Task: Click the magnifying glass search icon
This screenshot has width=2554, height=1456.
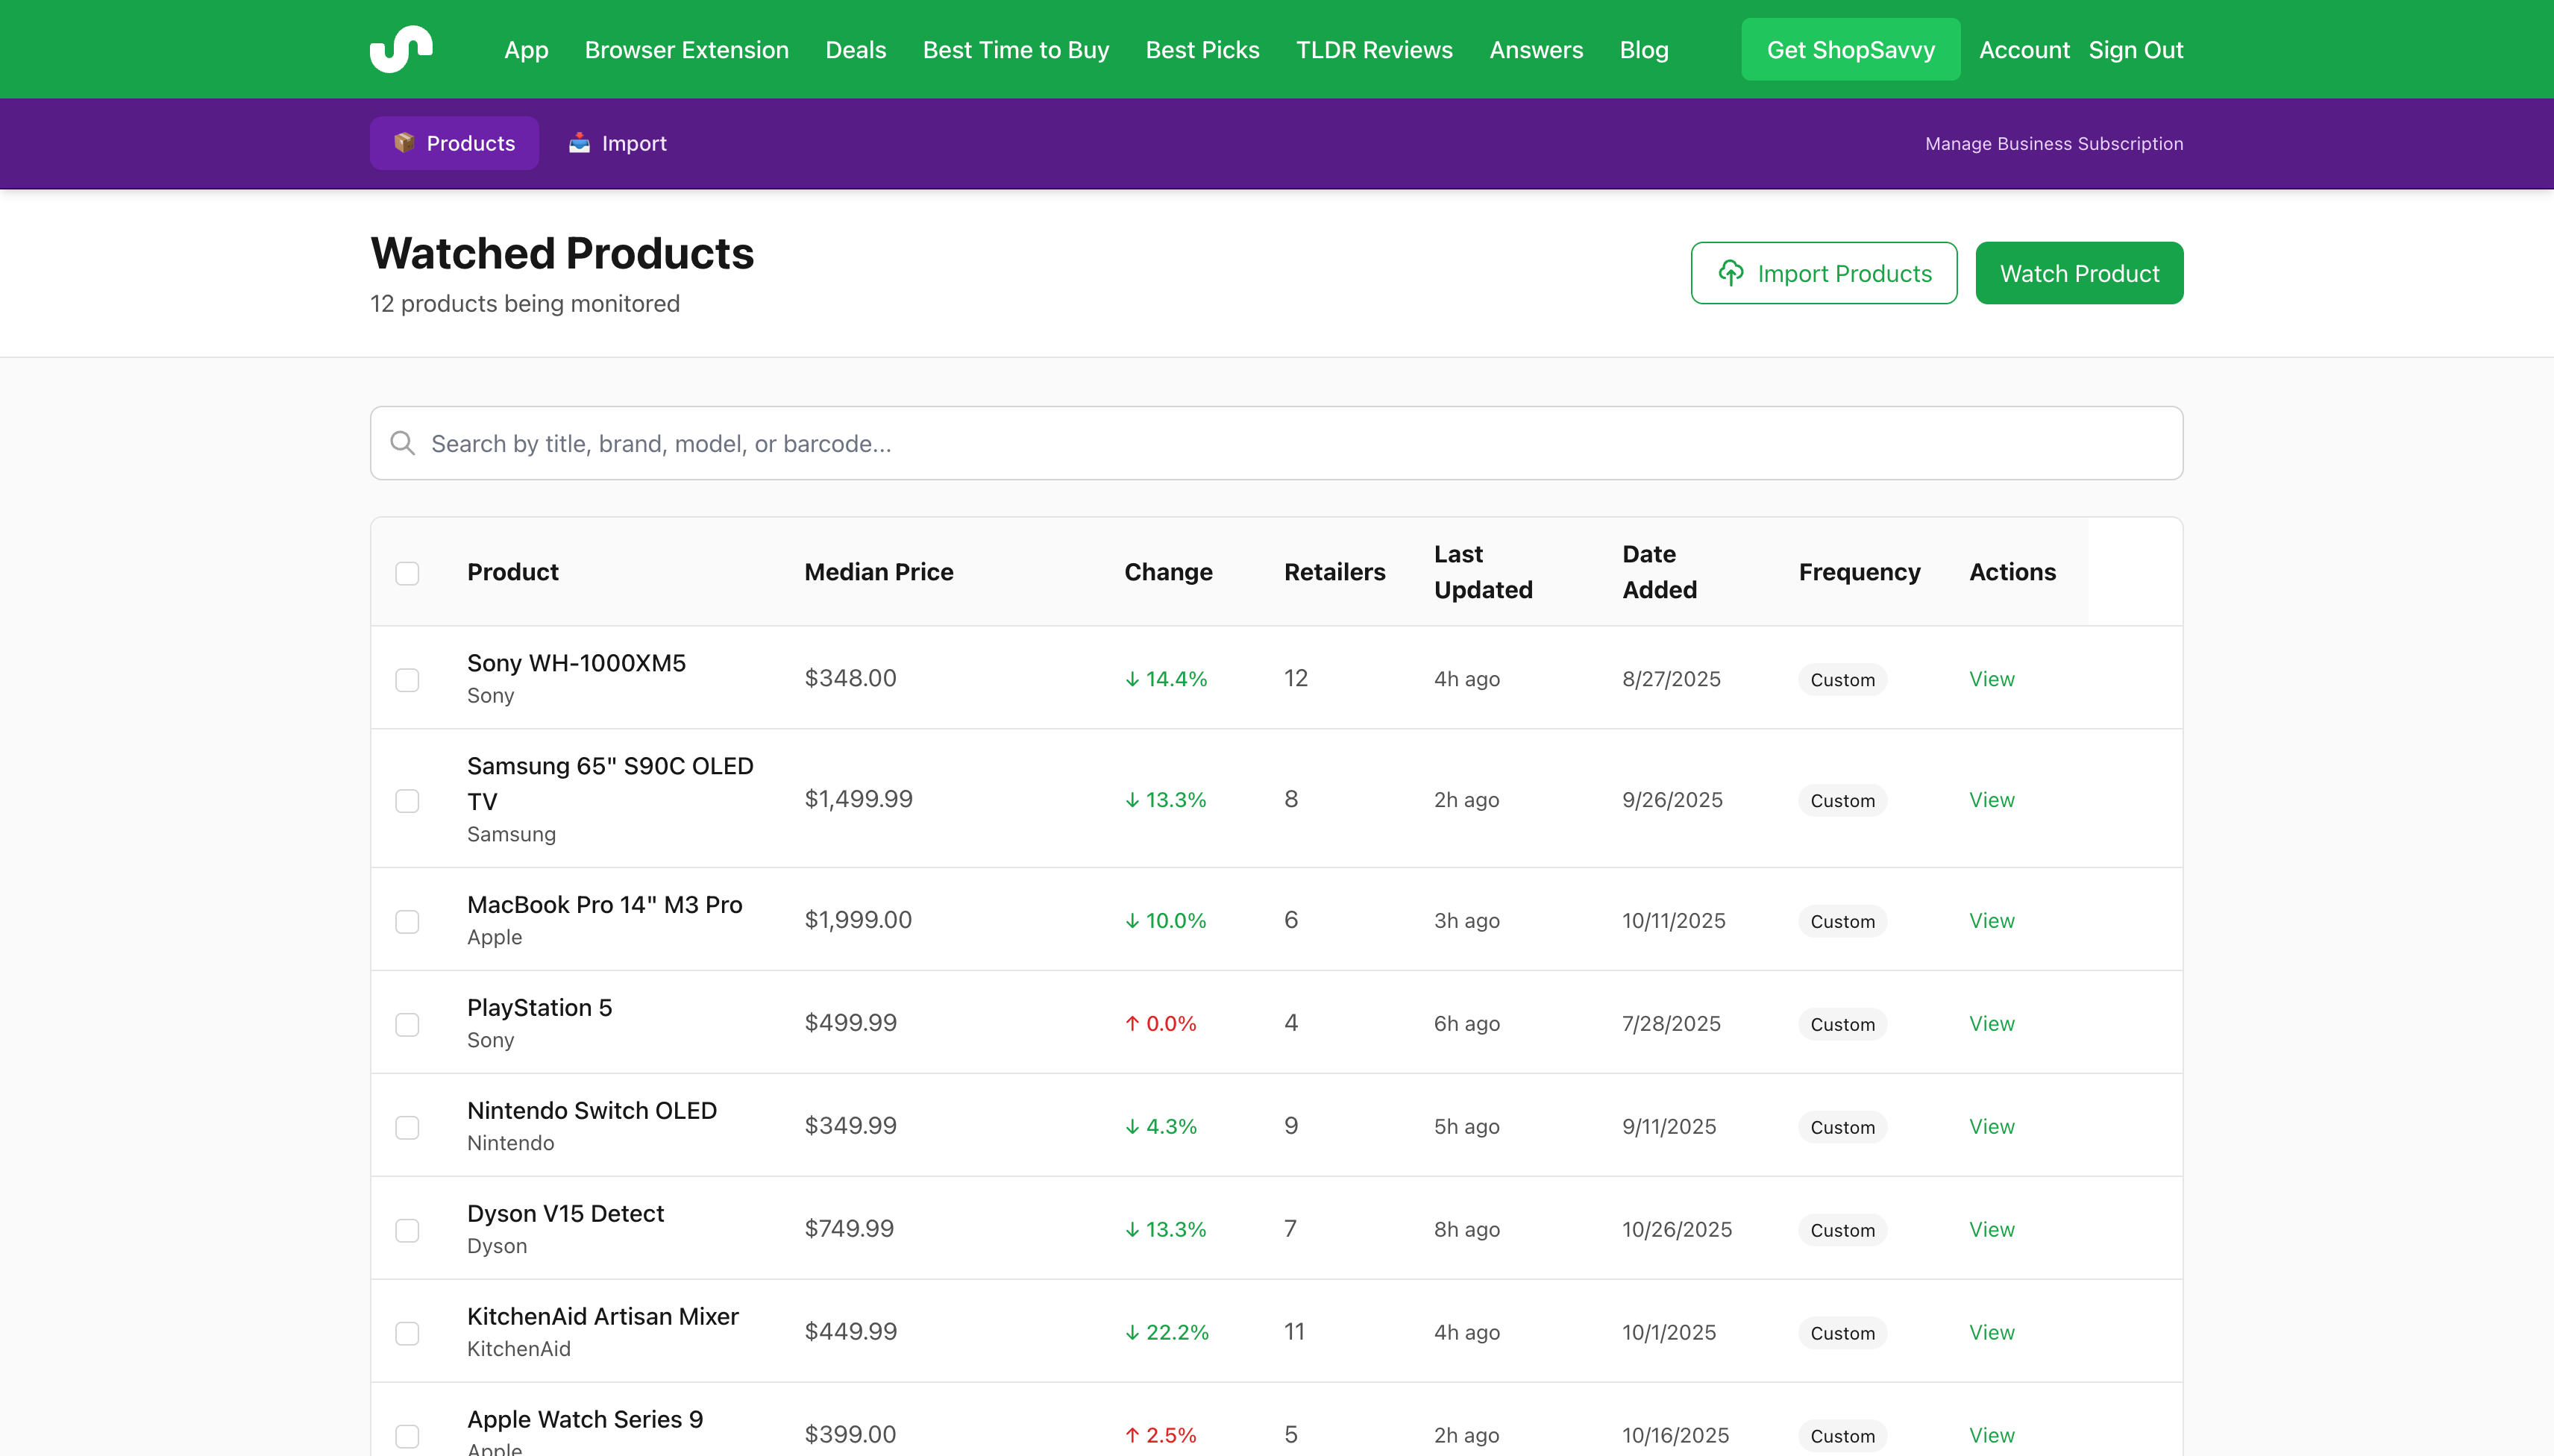Action: click(x=403, y=442)
